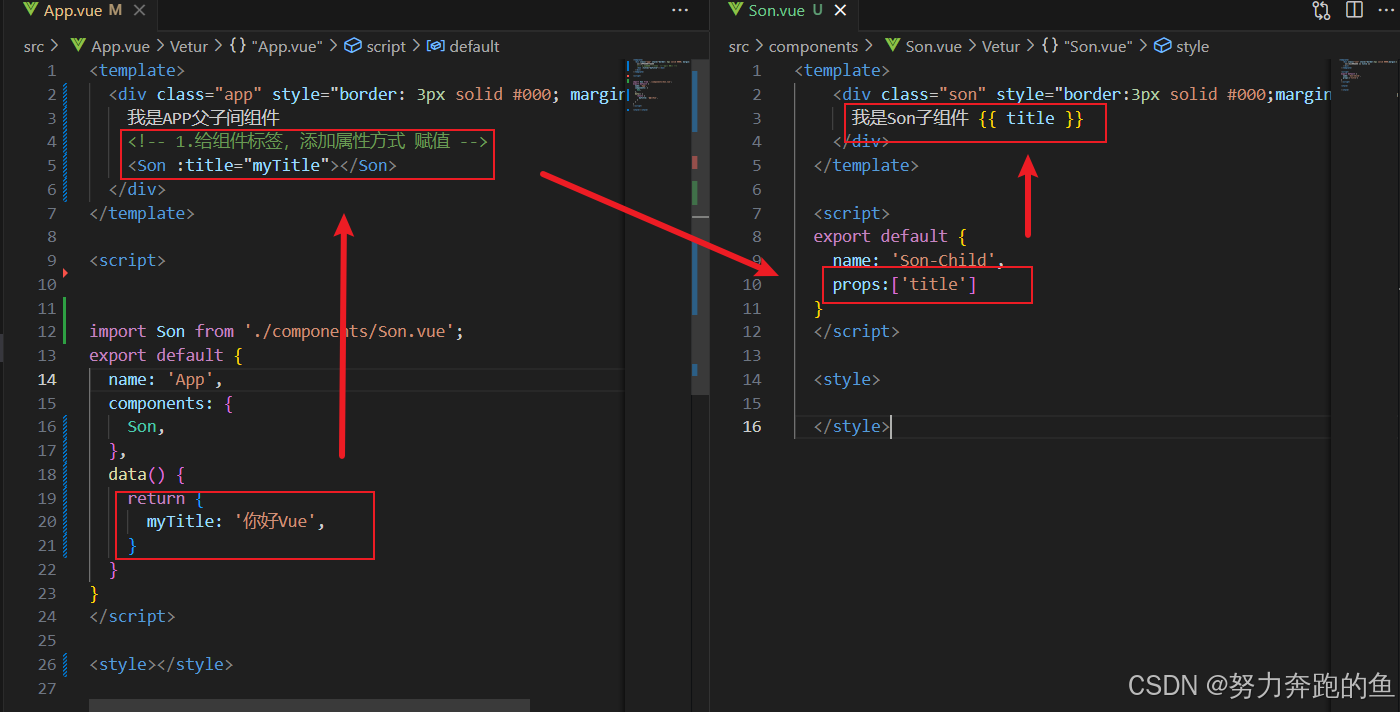Screen dimensions: 1400x712
Task: Open the quoted "App.vue" breadcrumb symbol
Action: (288, 46)
